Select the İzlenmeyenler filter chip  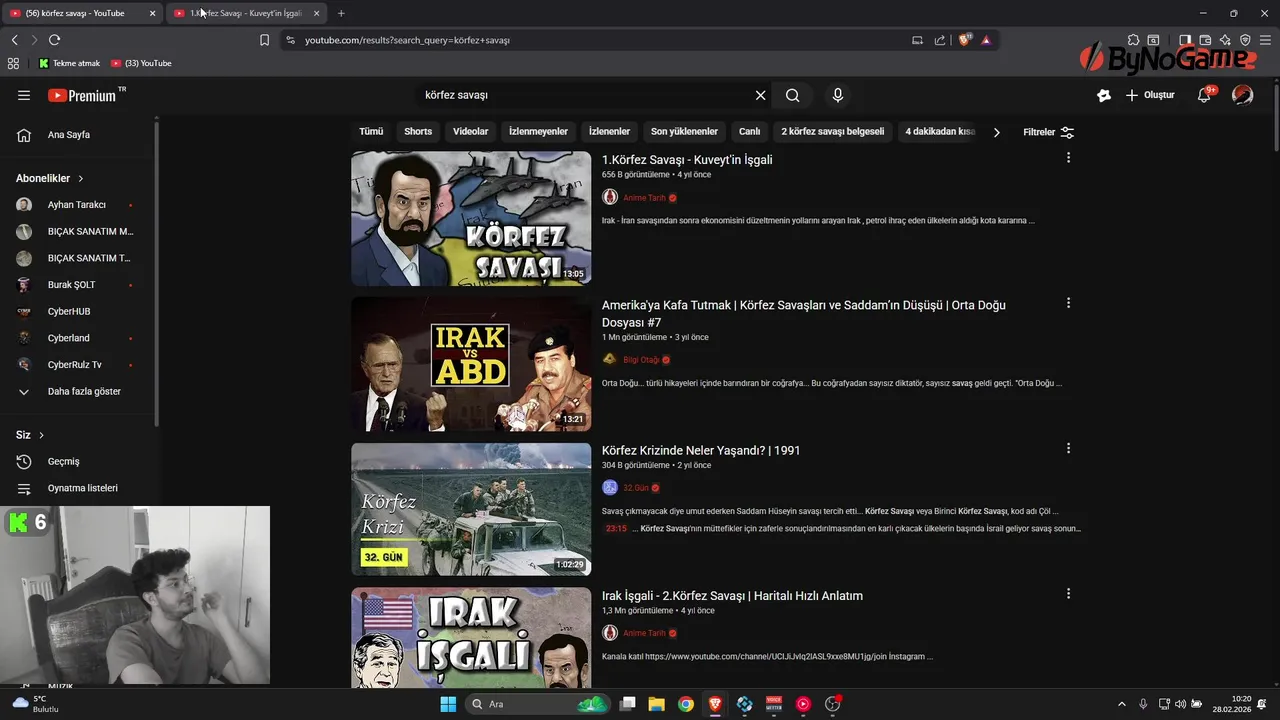538,132
